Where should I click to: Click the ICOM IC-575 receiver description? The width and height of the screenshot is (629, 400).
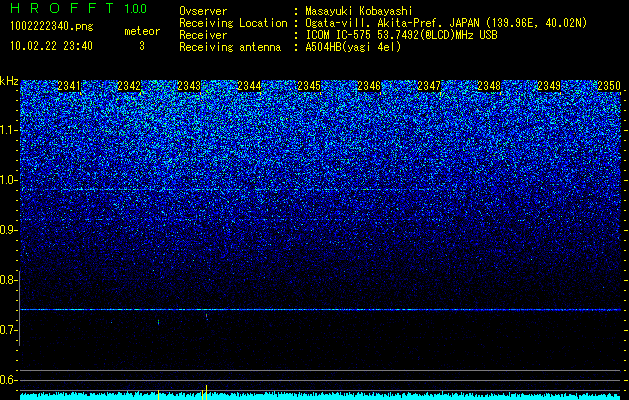pyautogui.click(x=402, y=35)
